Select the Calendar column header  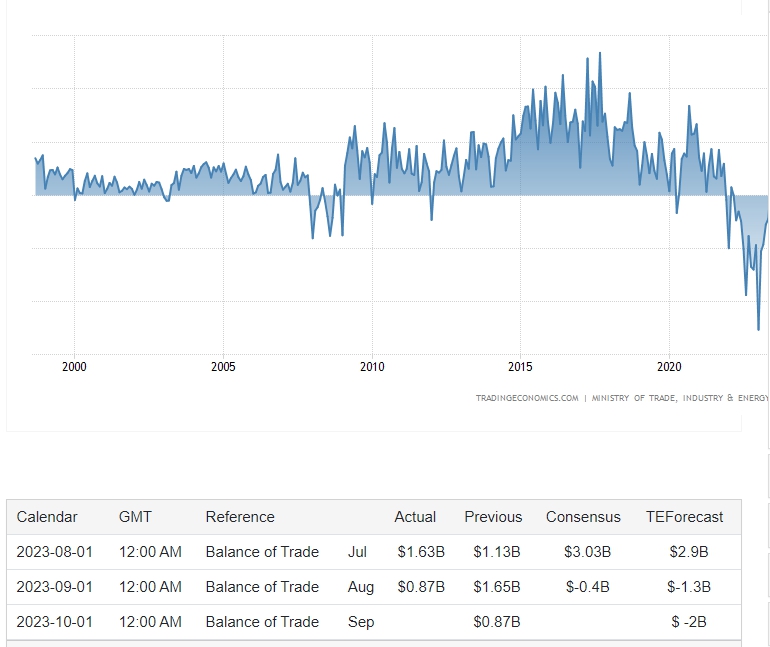[x=47, y=517]
